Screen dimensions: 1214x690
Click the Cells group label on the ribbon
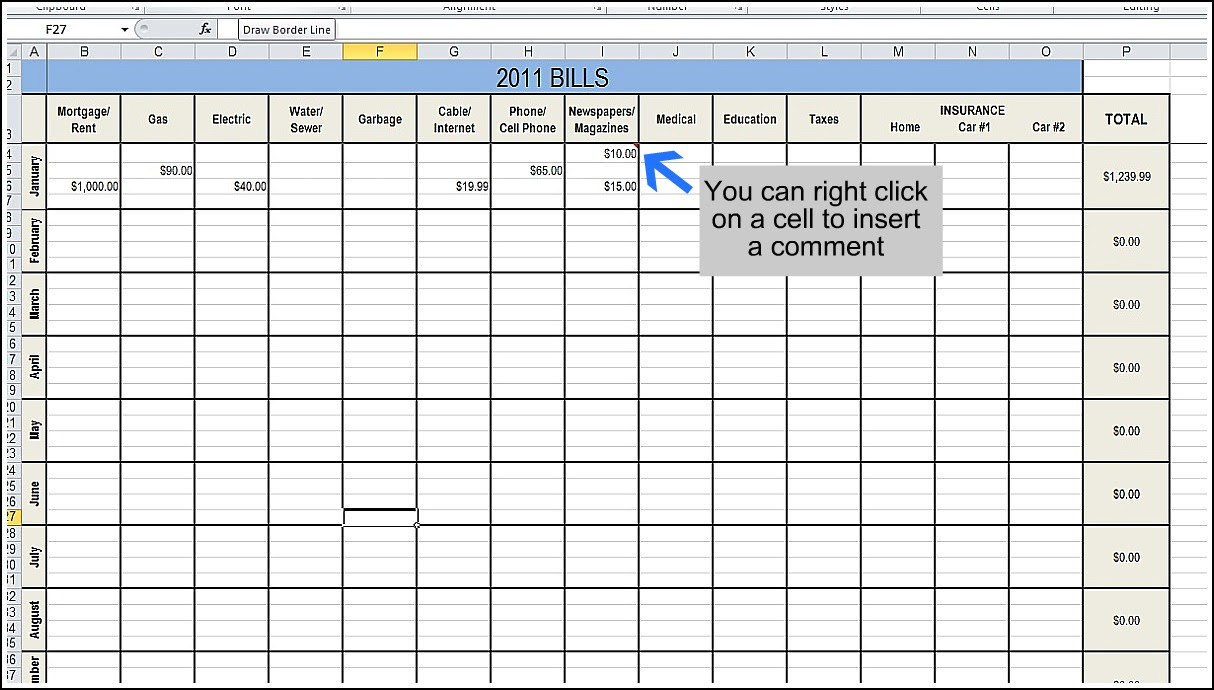pyautogui.click(x=988, y=7)
